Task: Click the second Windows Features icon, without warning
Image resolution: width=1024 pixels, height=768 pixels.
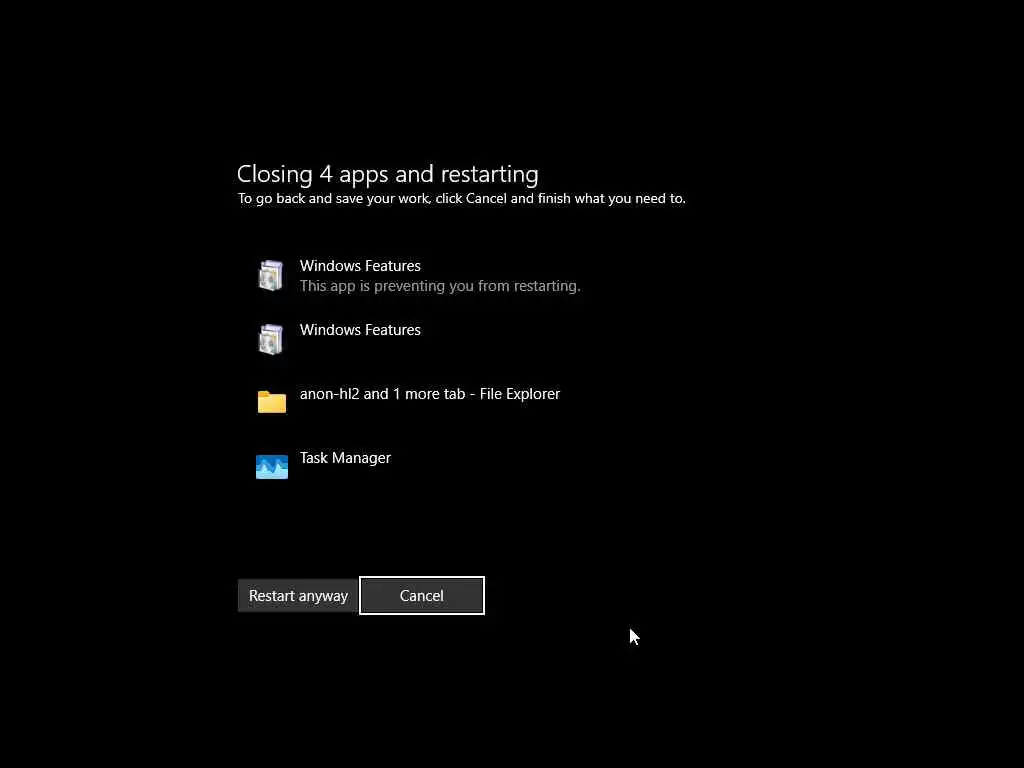Action: pyautogui.click(x=271, y=339)
